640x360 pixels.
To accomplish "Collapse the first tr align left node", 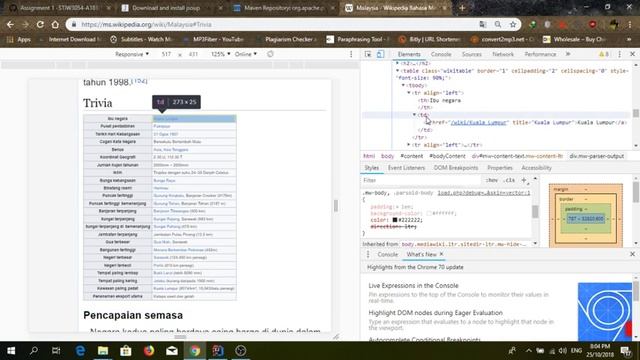I will [x=409, y=93].
